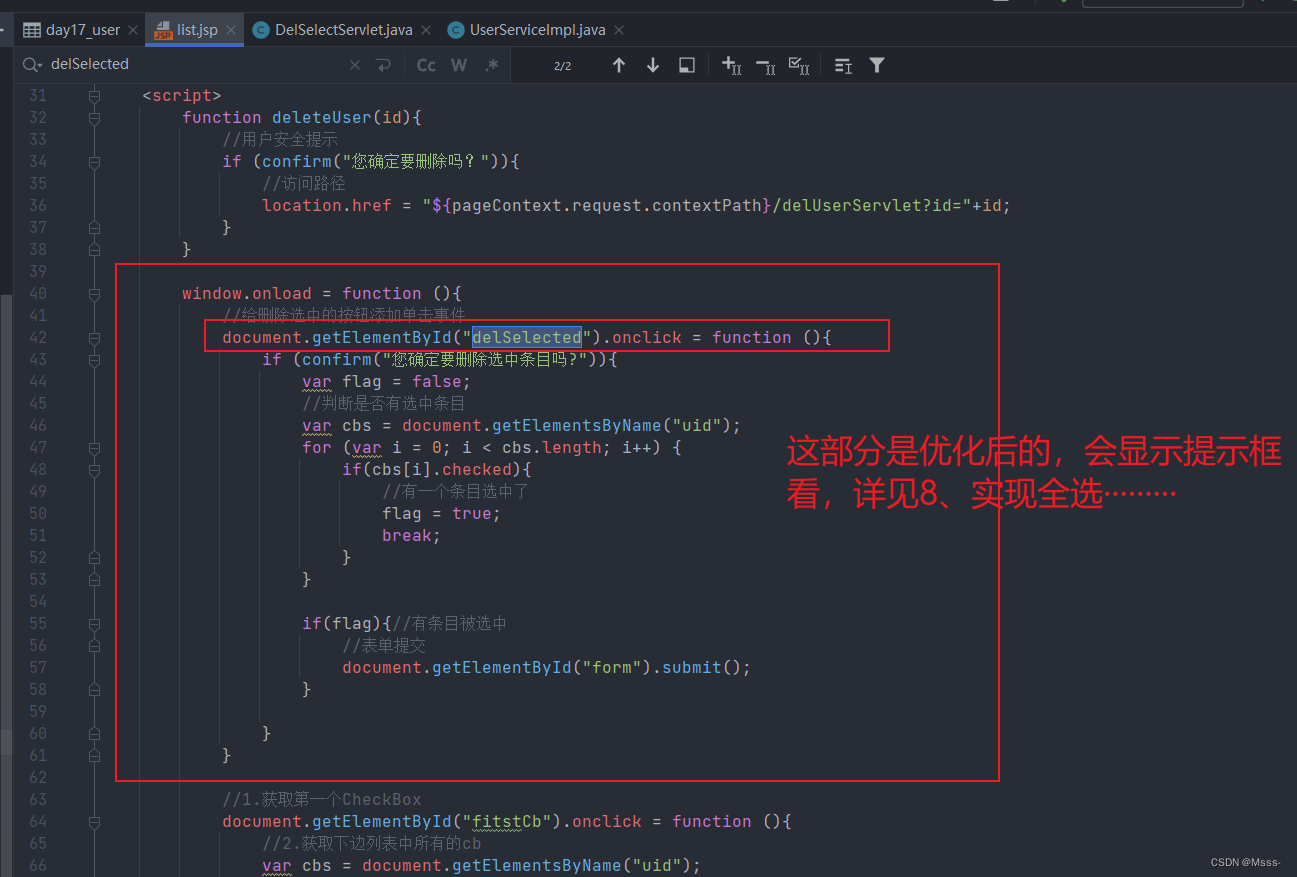
Task: Collapse onclick function at line 42
Action: (x=94, y=338)
